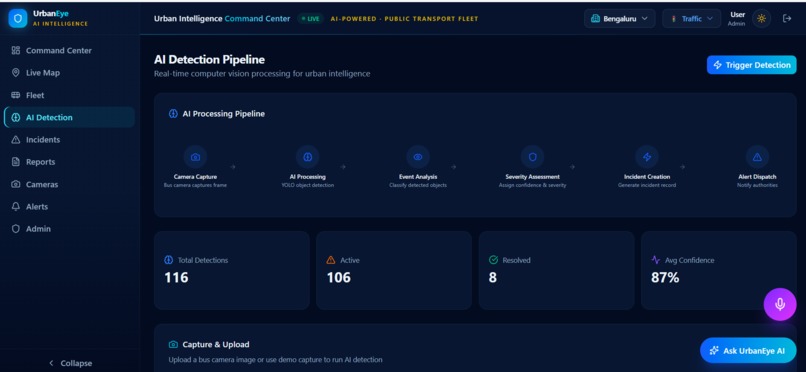Select Incidents in sidebar

[69, 140]
